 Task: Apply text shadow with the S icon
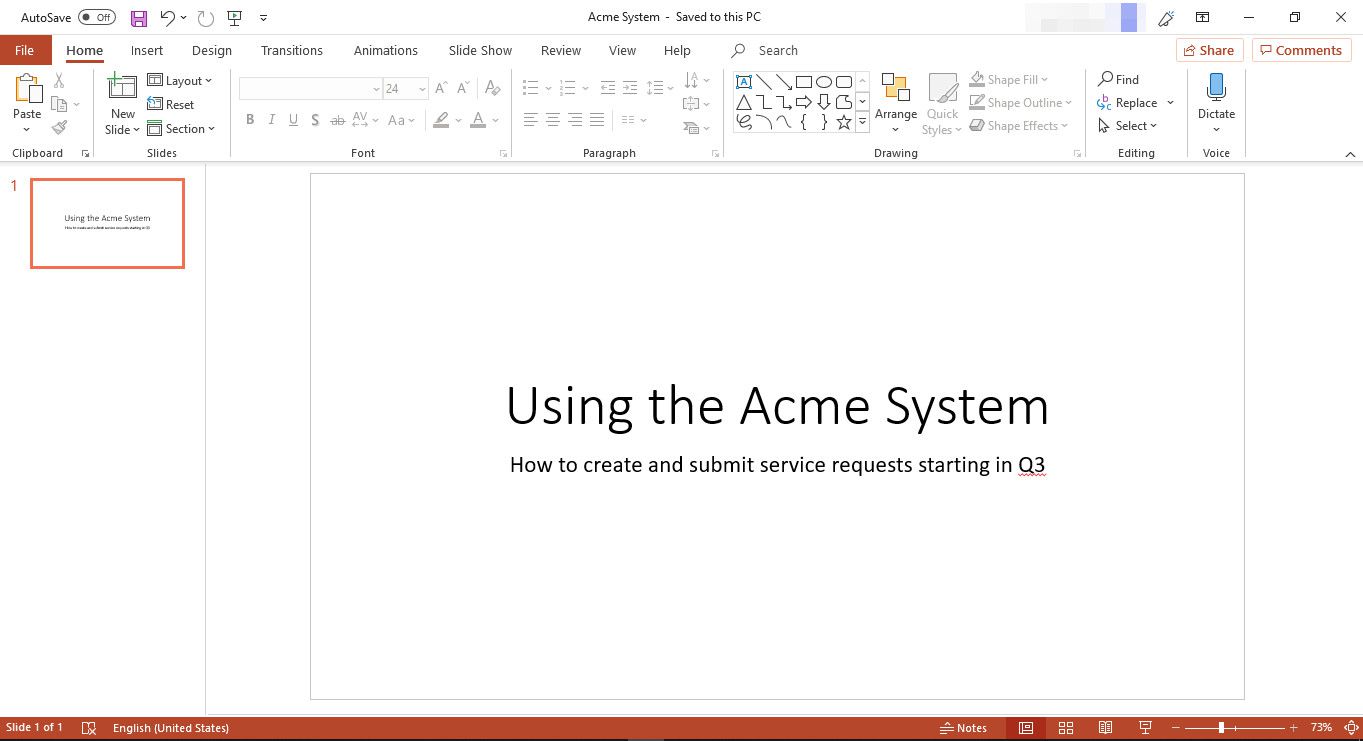pos(315,120)
